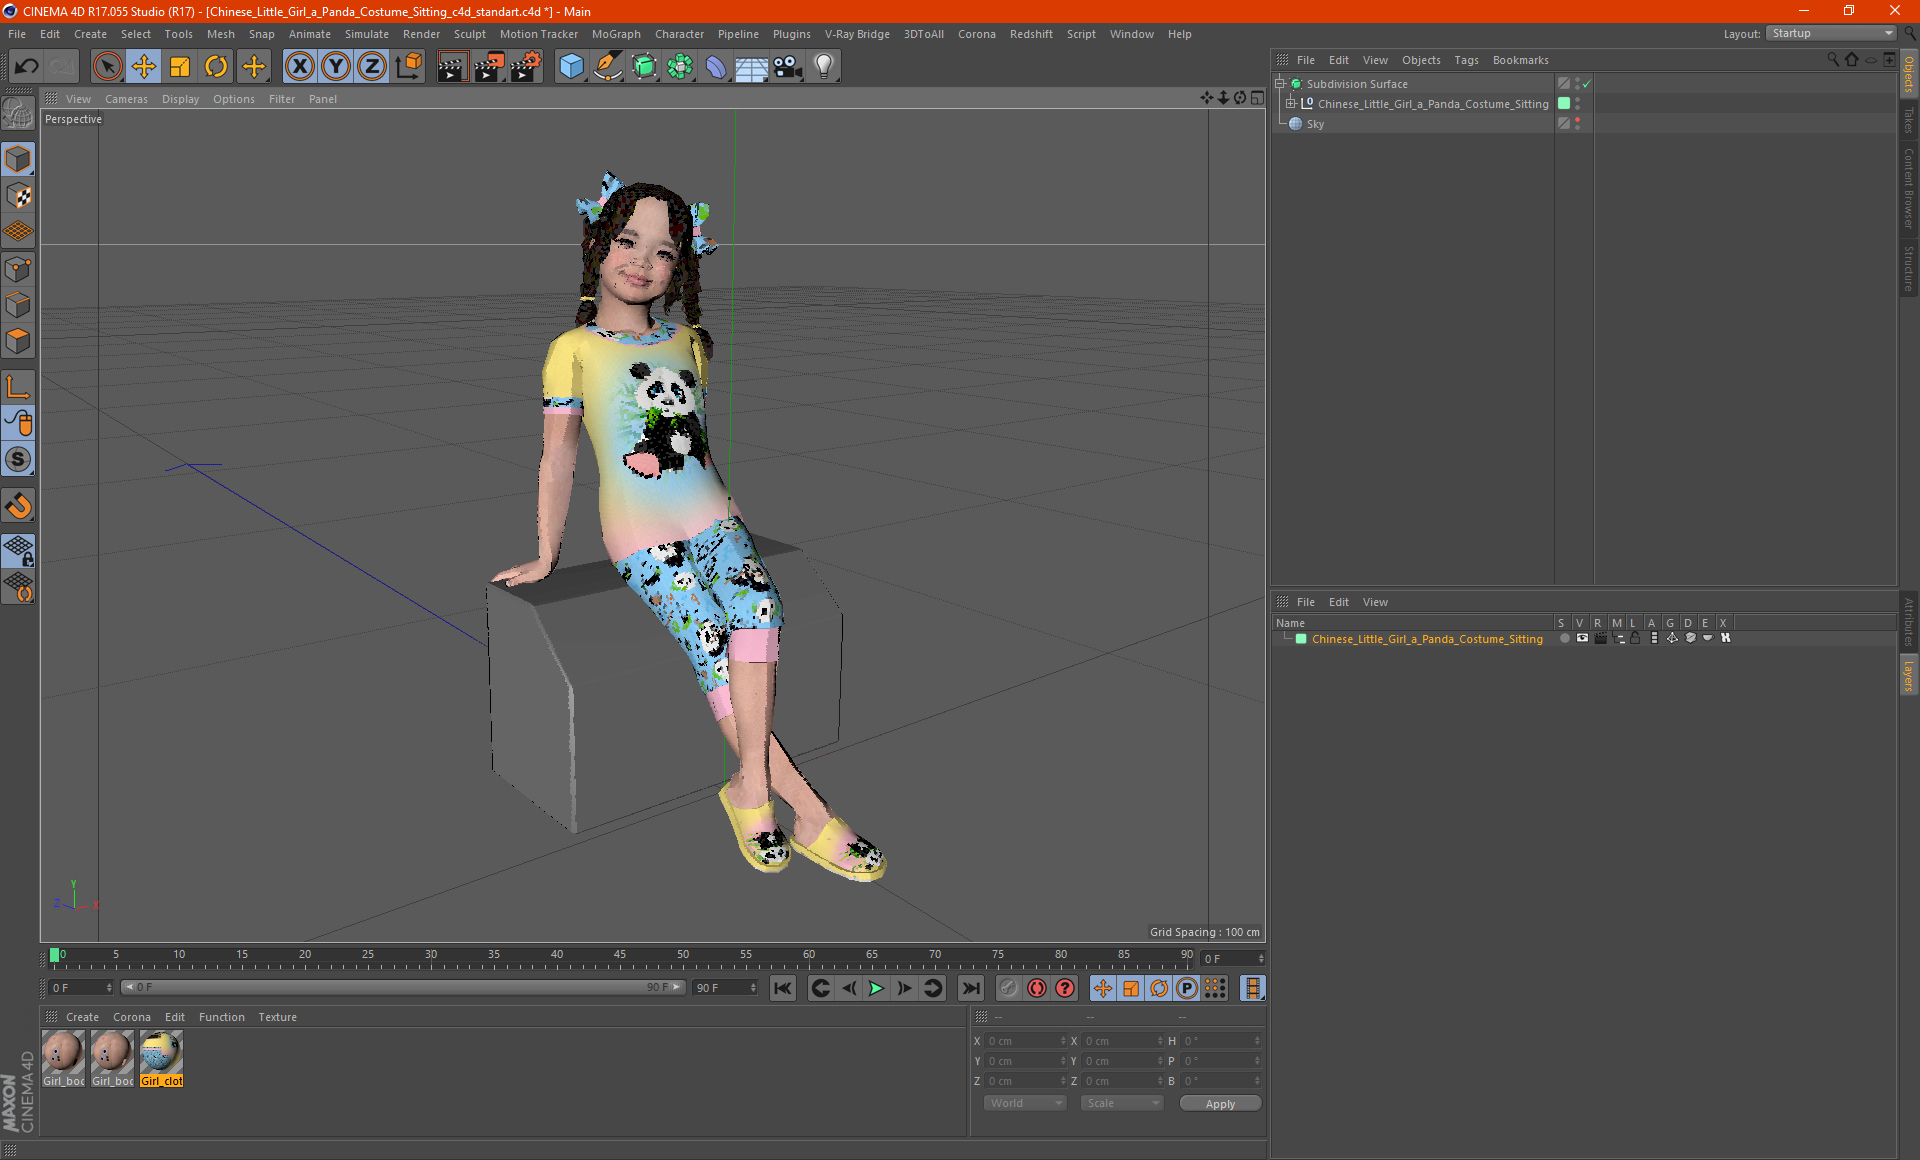Open the Scale mode dropdown
This screenshot has height=1160, width=1920.
point(1122,1103)
